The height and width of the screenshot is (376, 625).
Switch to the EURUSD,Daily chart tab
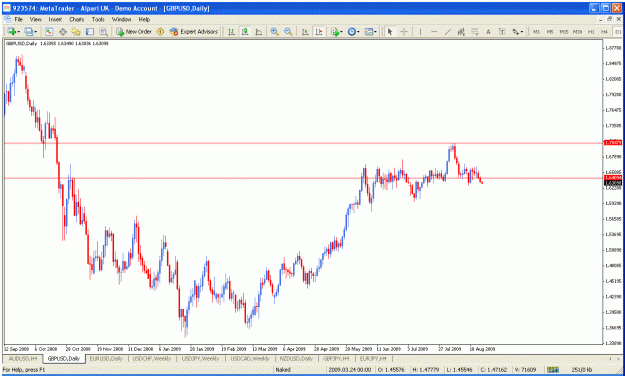106,359
